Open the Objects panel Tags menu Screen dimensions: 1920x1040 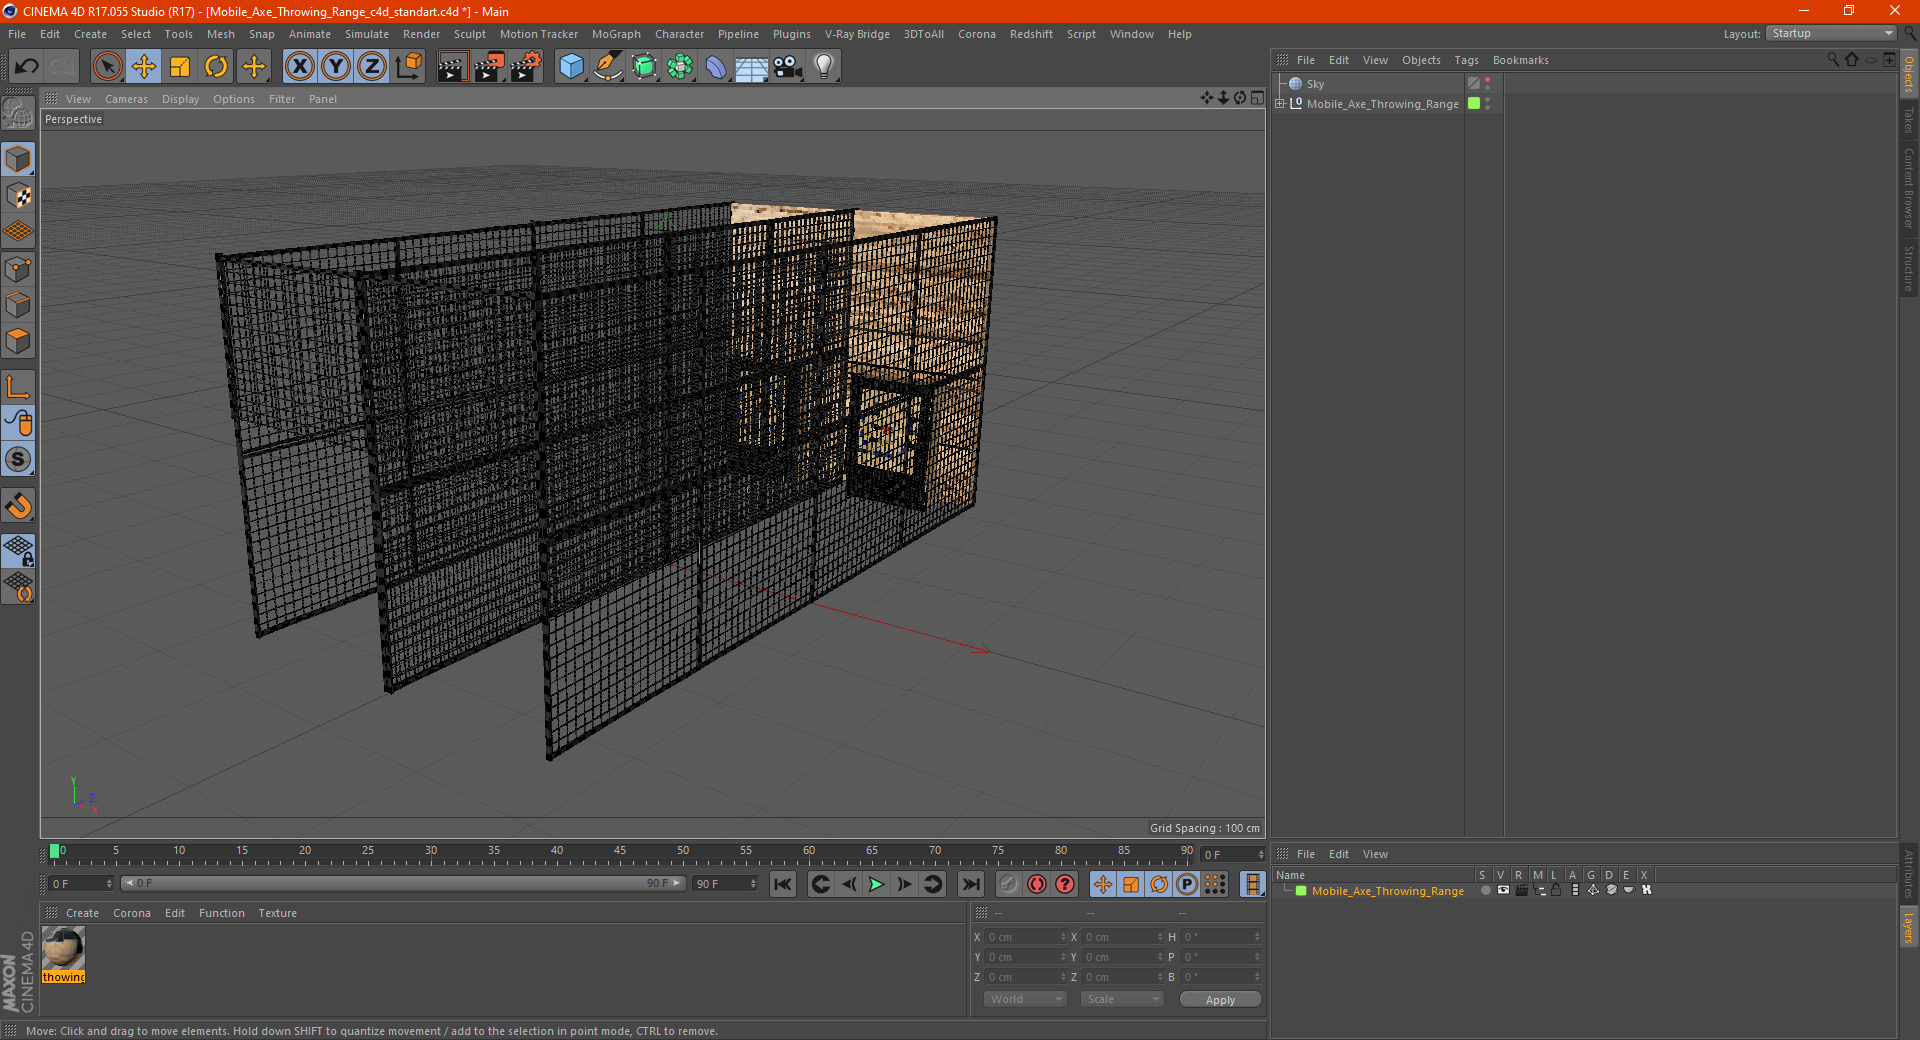tap(1466, 60)
